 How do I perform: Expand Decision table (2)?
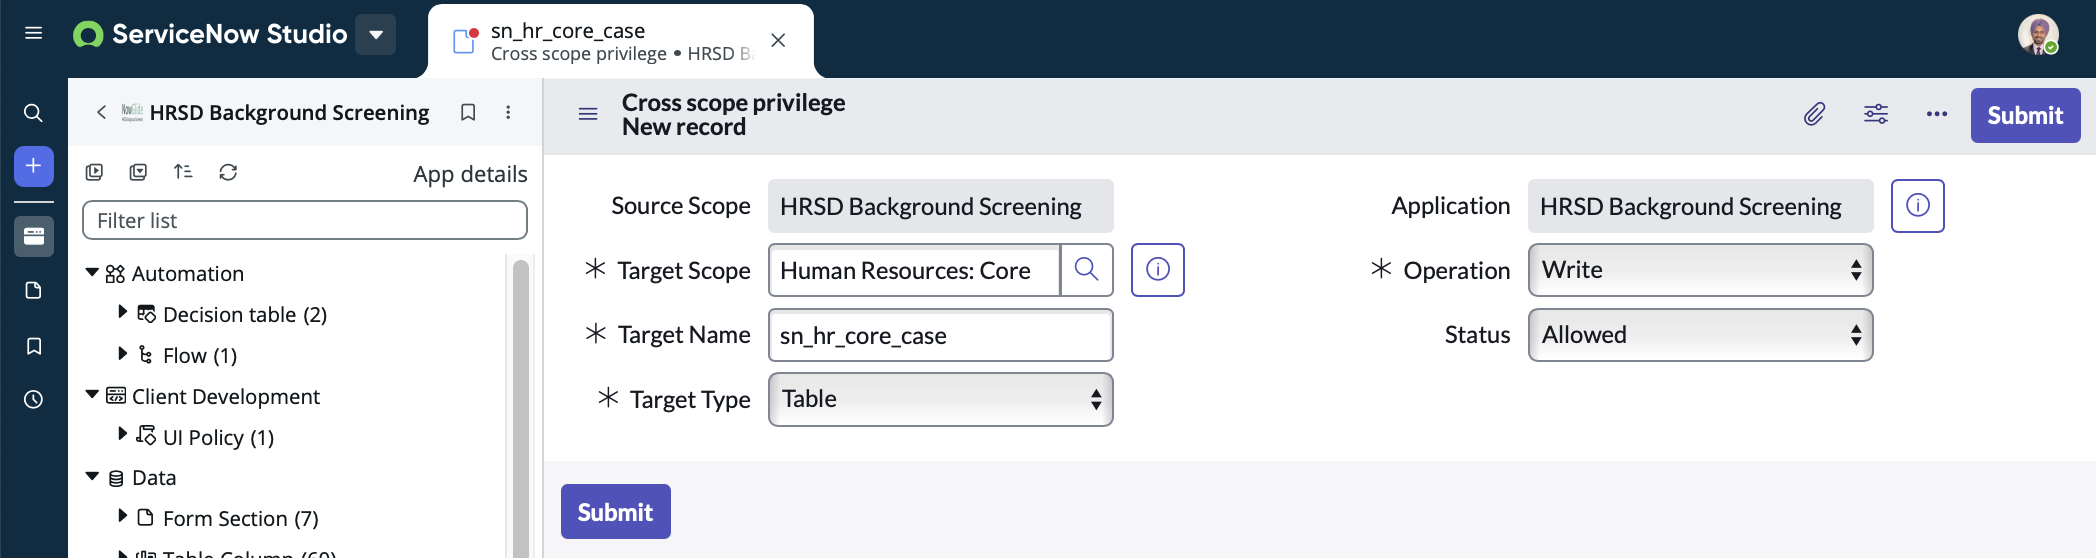pos(122,312)
